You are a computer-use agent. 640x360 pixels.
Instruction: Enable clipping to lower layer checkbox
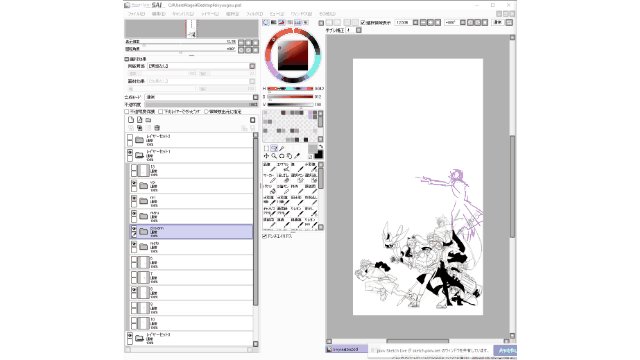point(160,111)
